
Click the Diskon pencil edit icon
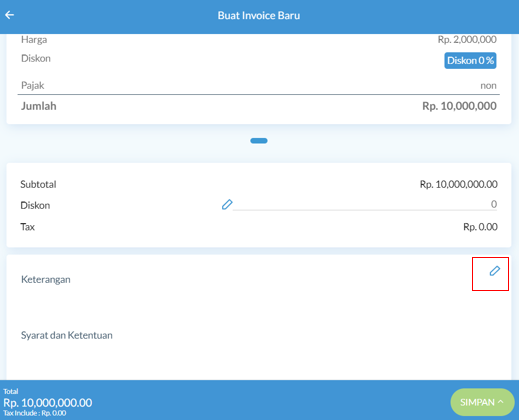(227, 205)
